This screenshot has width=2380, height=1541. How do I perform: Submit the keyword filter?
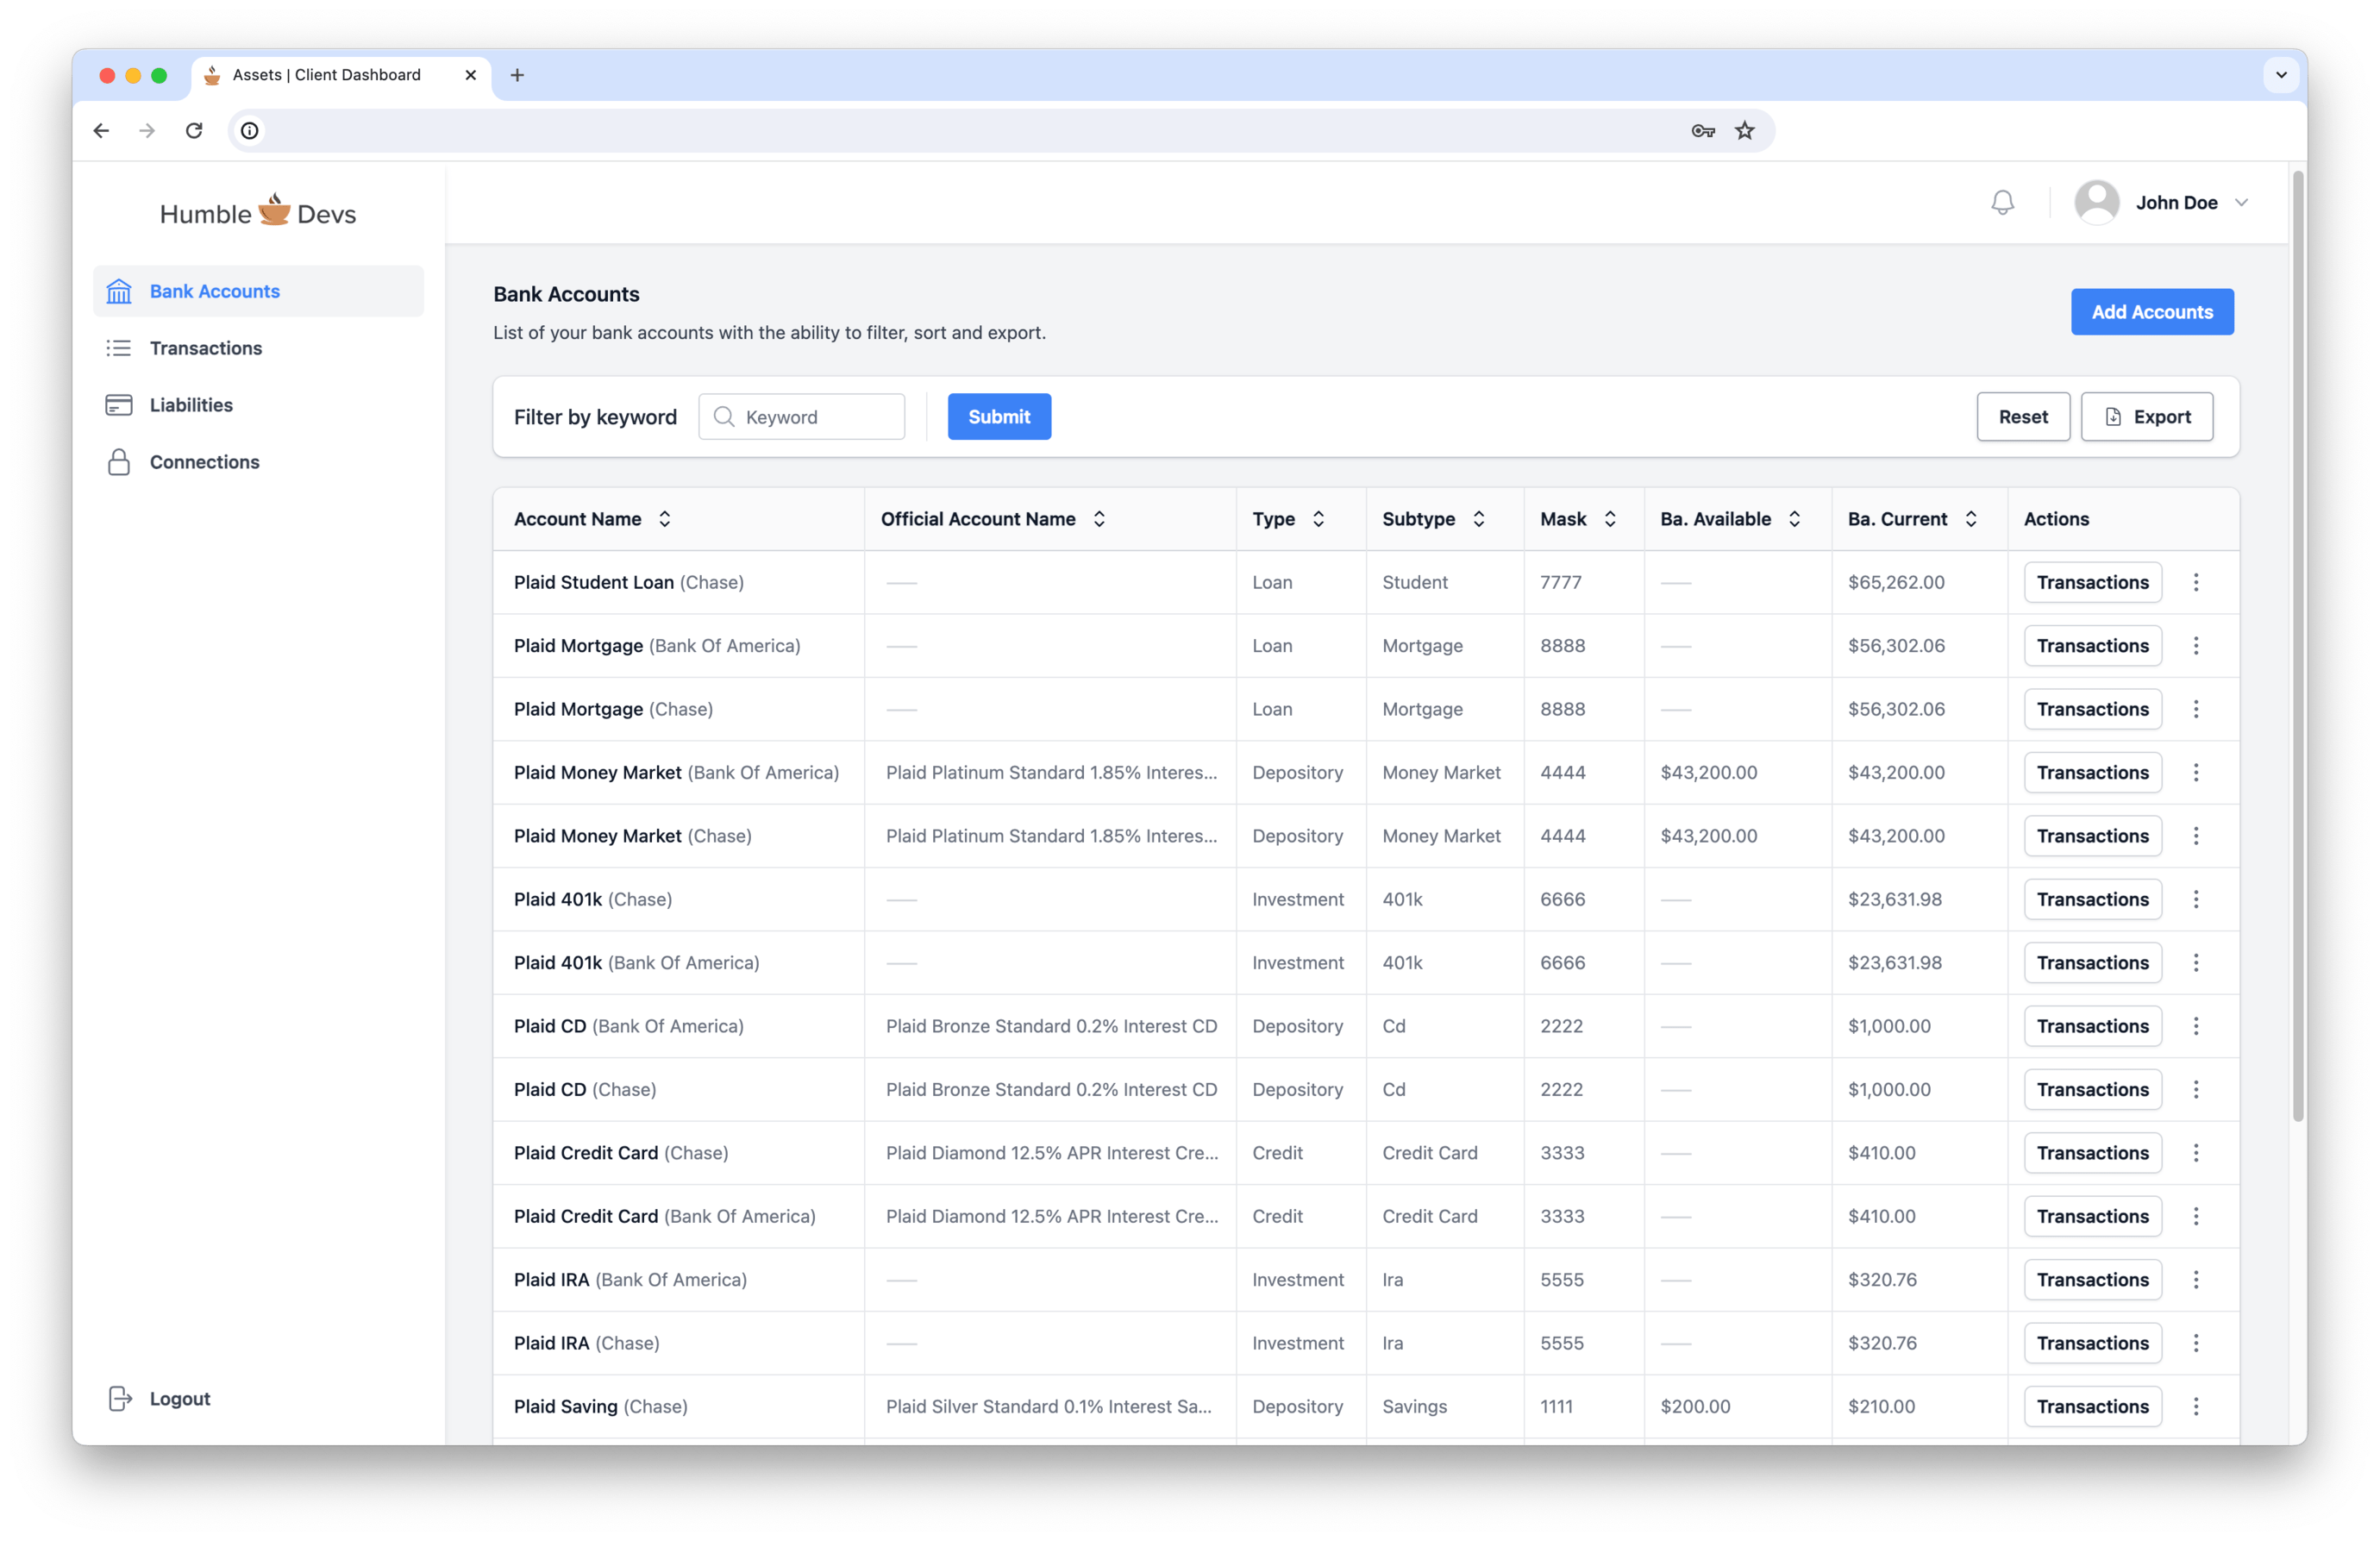click(999, 417)
